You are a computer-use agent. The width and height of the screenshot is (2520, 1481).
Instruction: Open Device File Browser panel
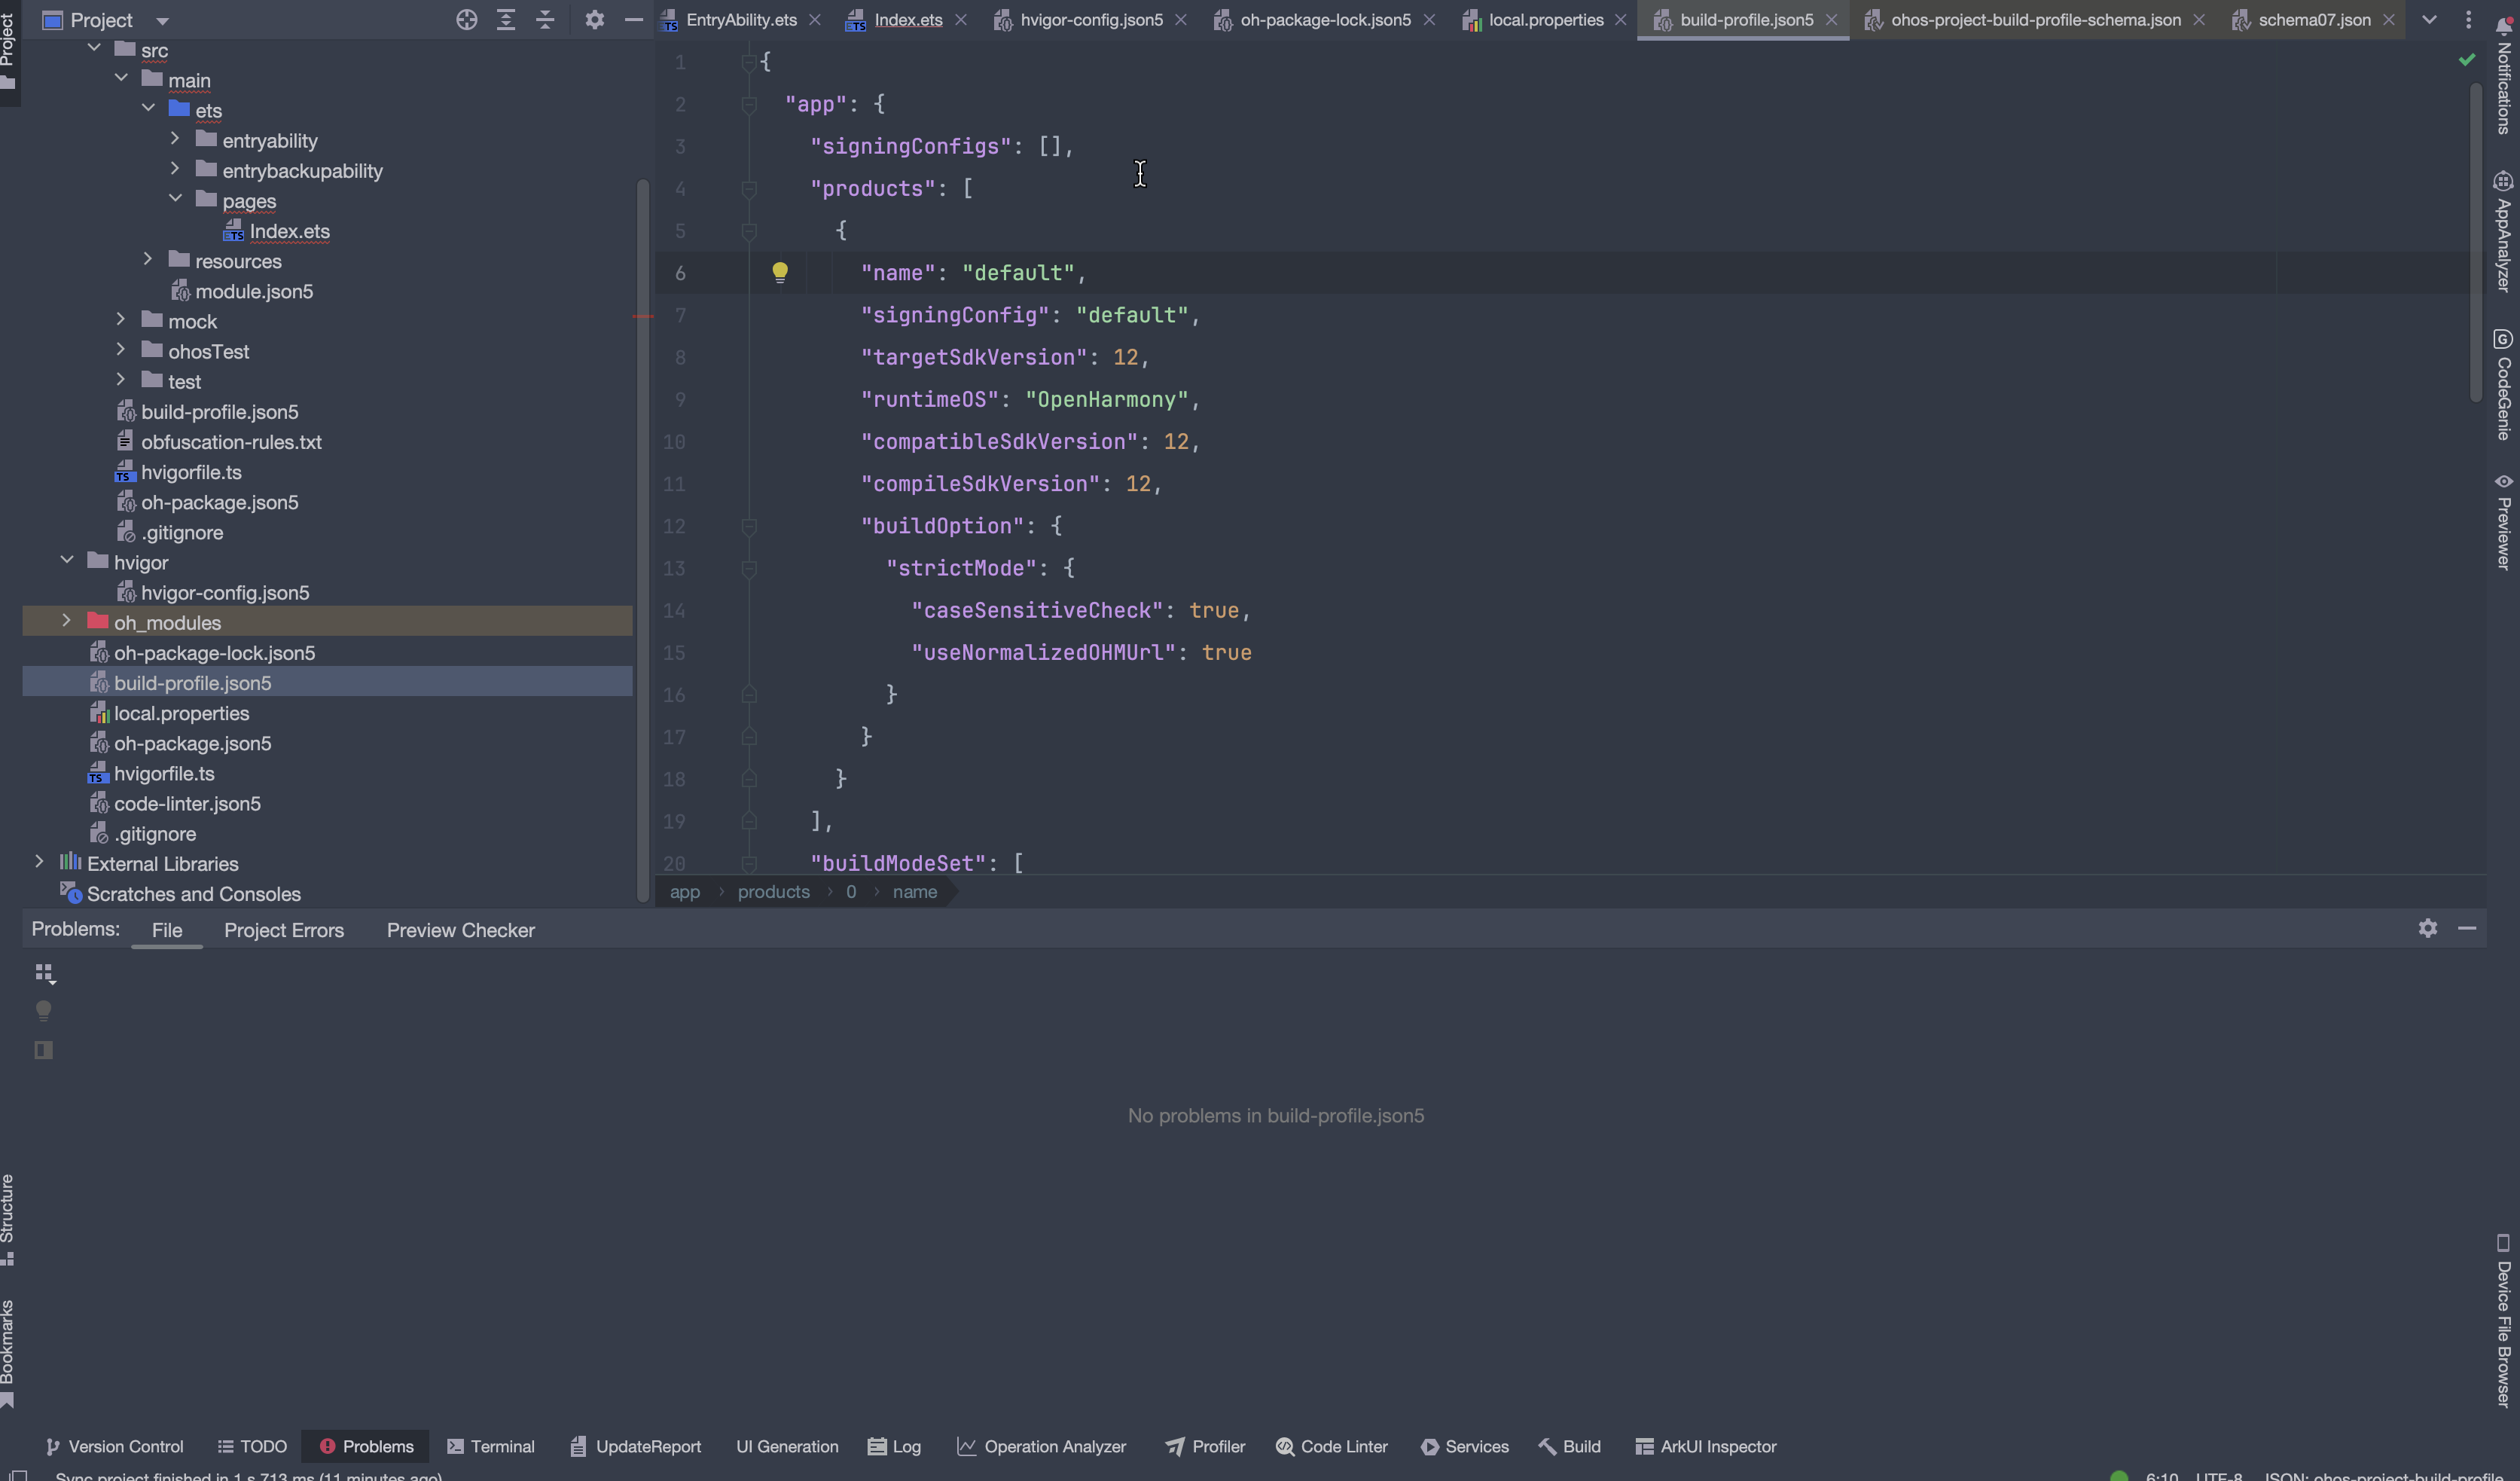click(2503, 1322)
